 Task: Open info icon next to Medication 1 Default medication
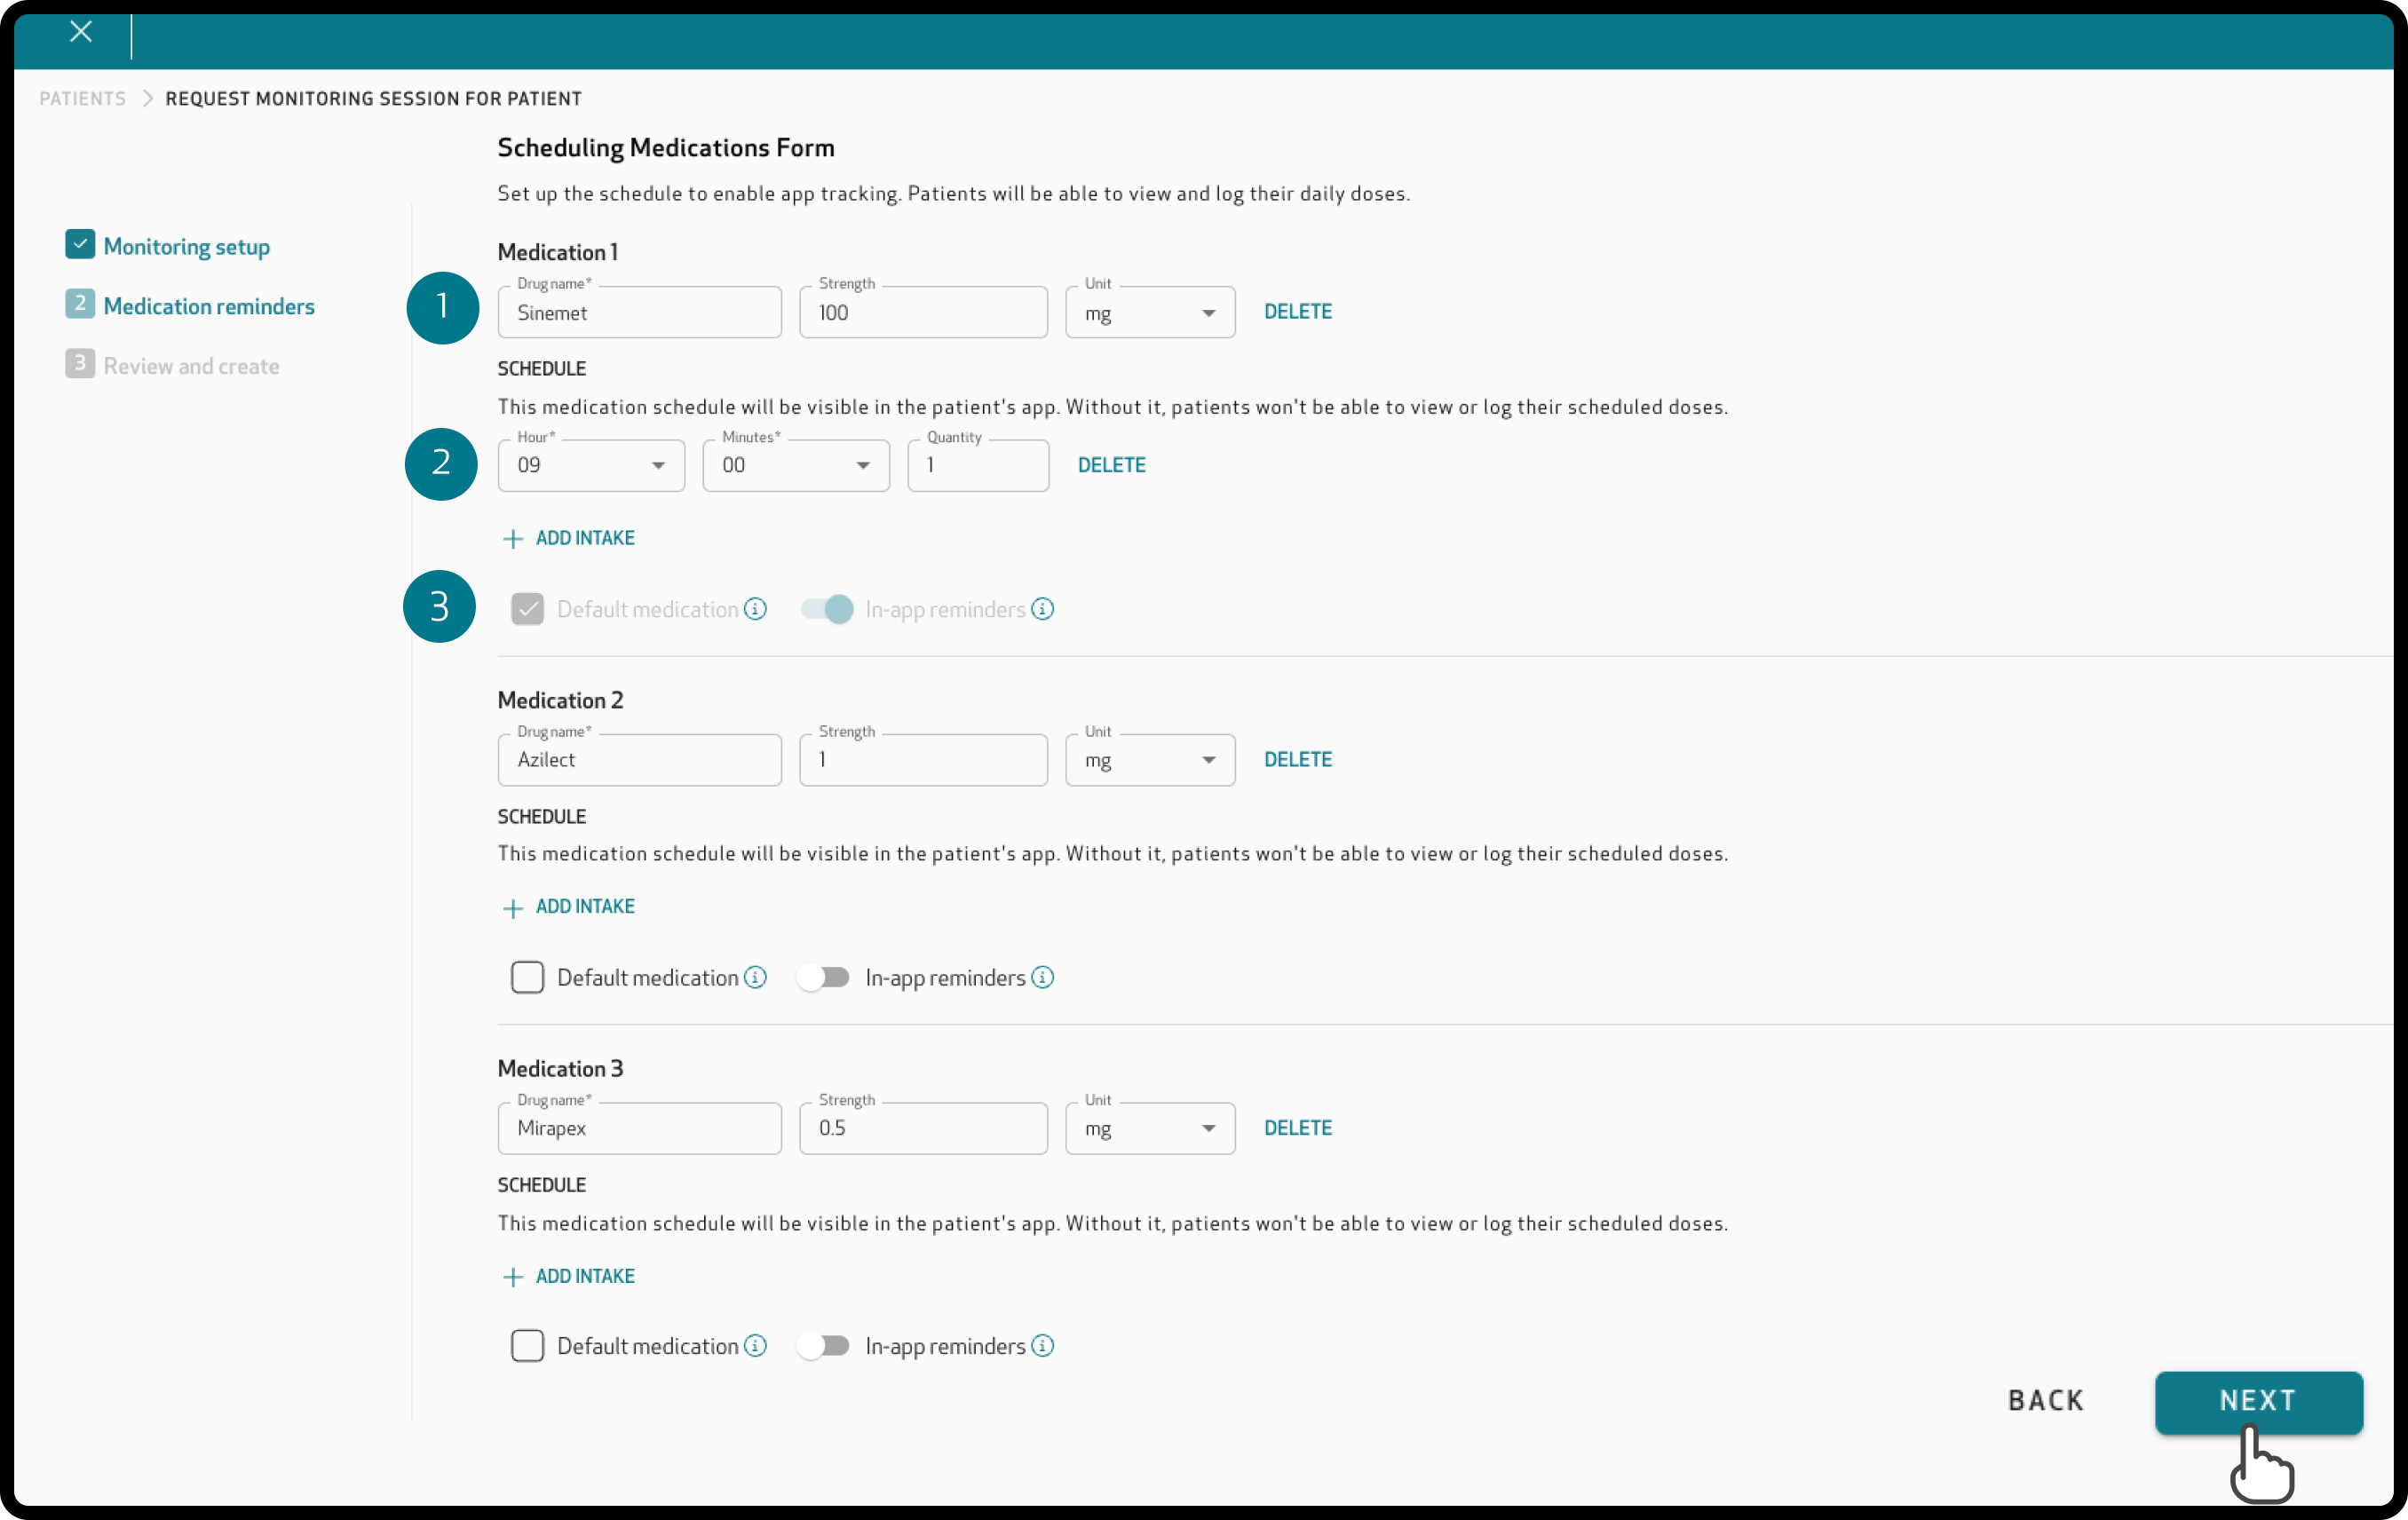point(756,609)
